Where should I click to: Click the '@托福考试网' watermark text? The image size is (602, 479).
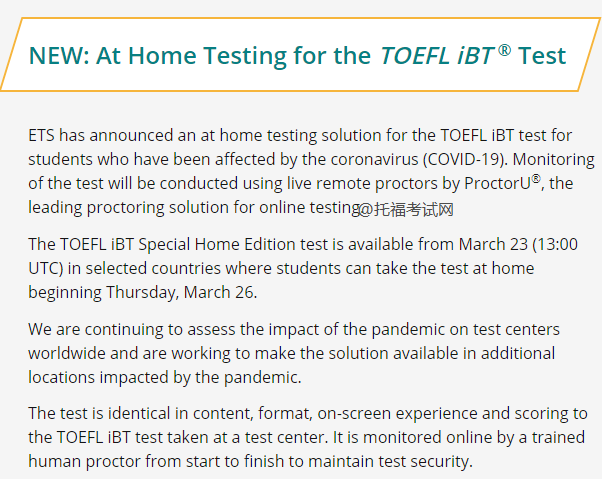[405, 210]
